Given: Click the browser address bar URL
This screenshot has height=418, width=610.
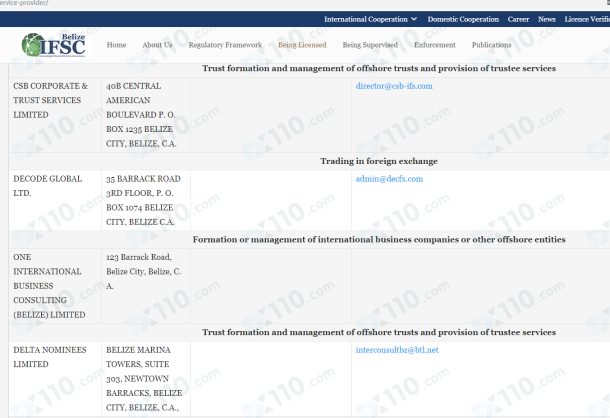Looking at the screenshot, I should point(24,3).
